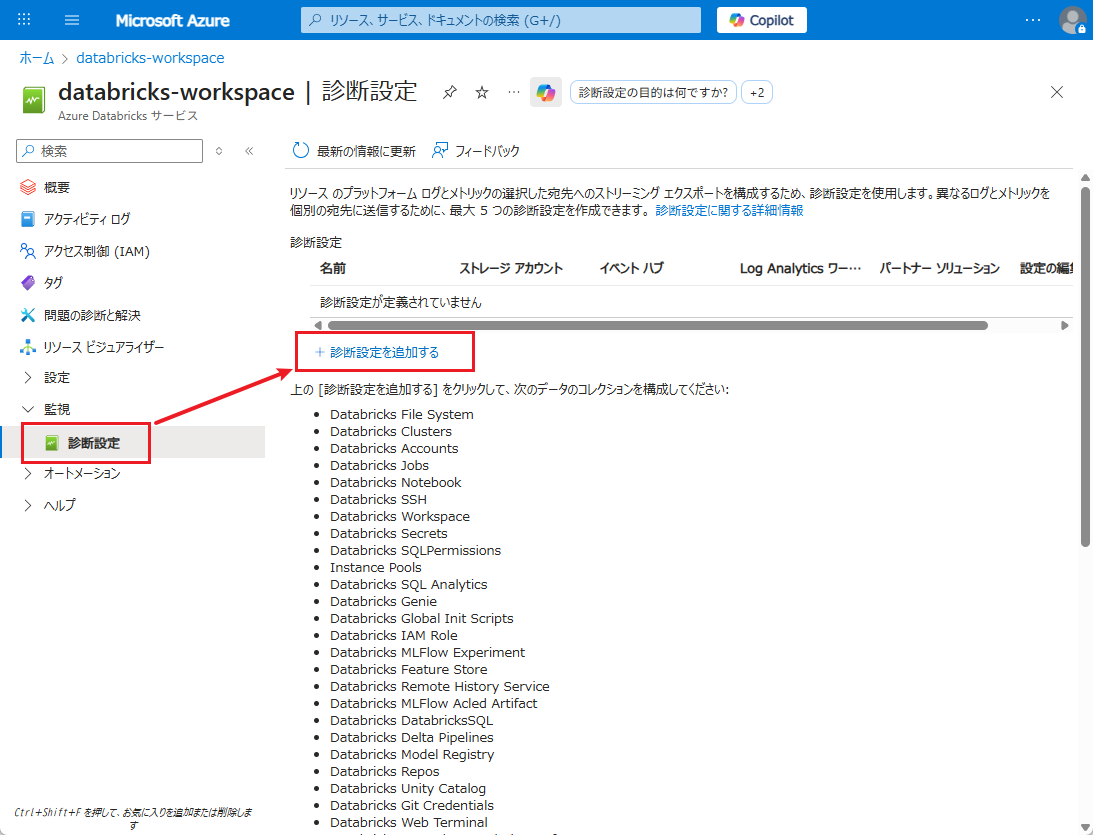Click the Copilot button in header
This screenshot has width=1093, height=835.
(x=761, y=20)
